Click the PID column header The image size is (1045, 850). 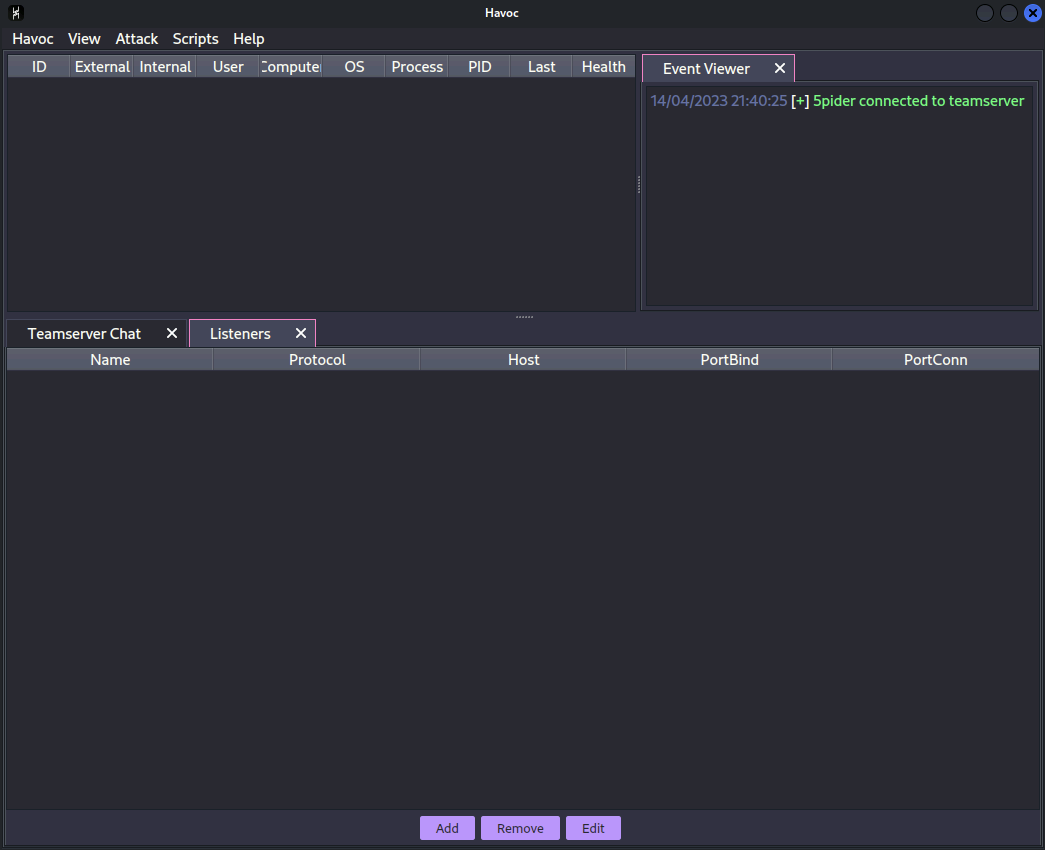tap(479, 67)
